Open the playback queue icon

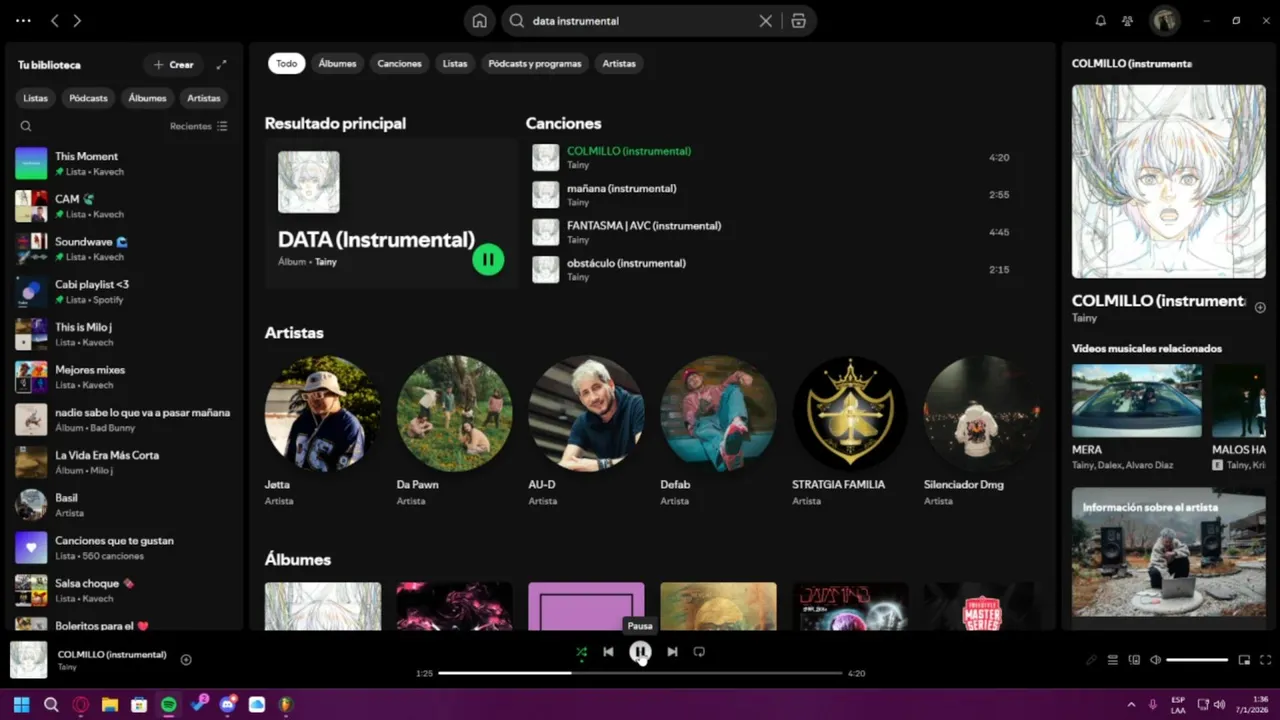1113,660
